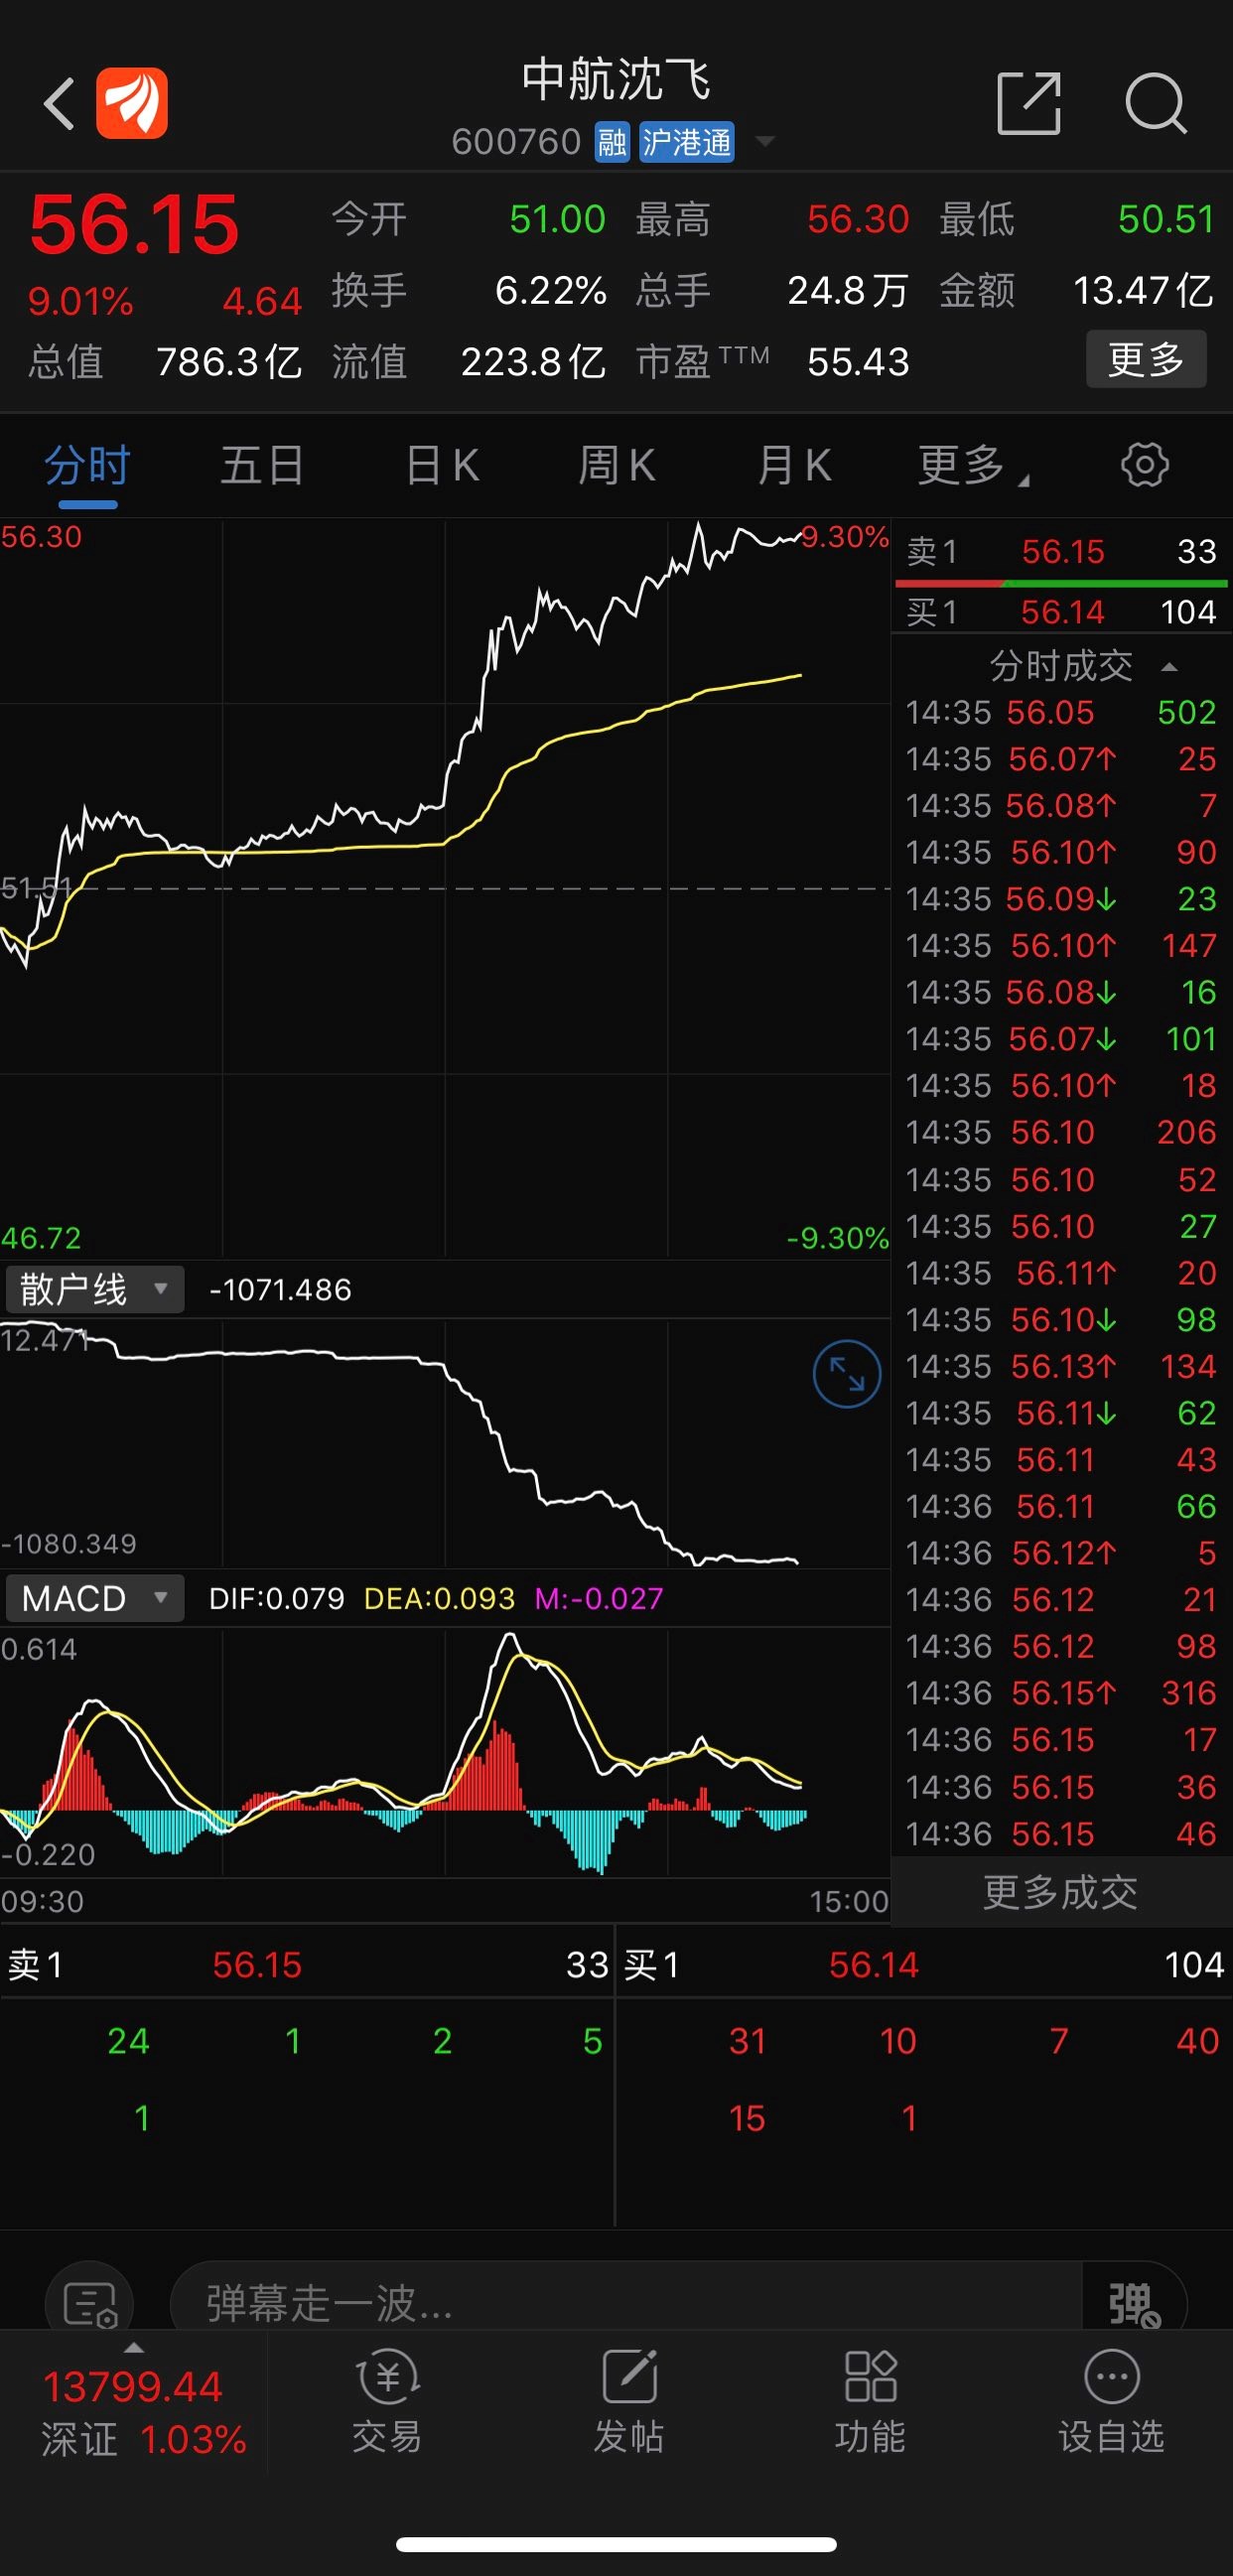The width and height of the screenshot is (1233, 2576).
Task: Switch to 日K tab
Action: (x=441, y=465)
